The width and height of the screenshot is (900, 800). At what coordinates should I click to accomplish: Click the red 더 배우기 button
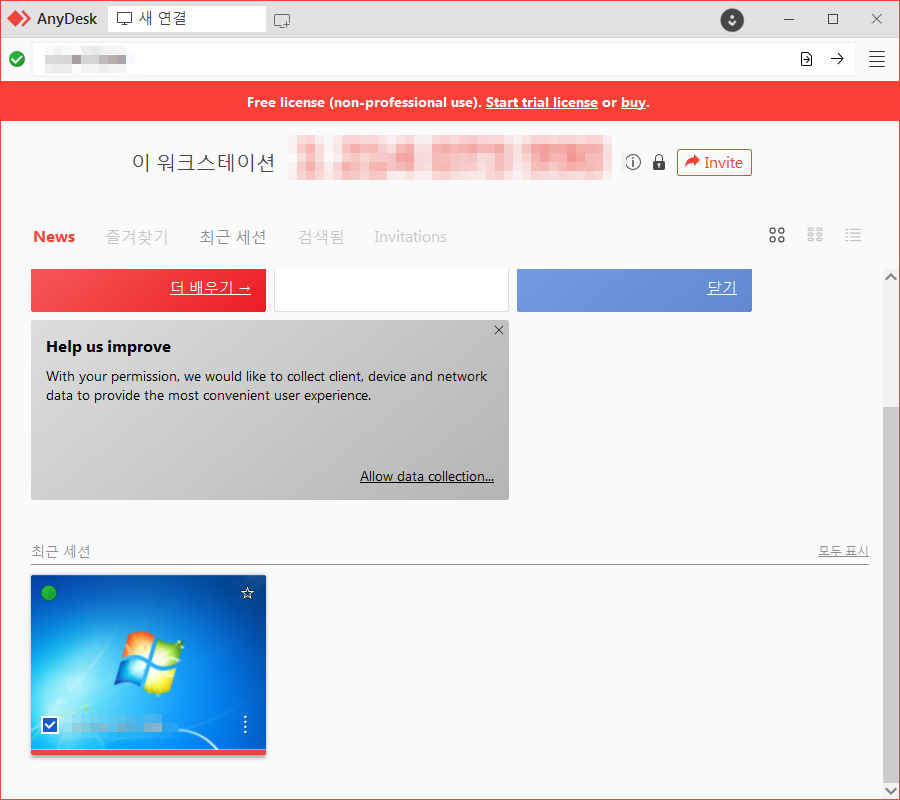[148, 290]
